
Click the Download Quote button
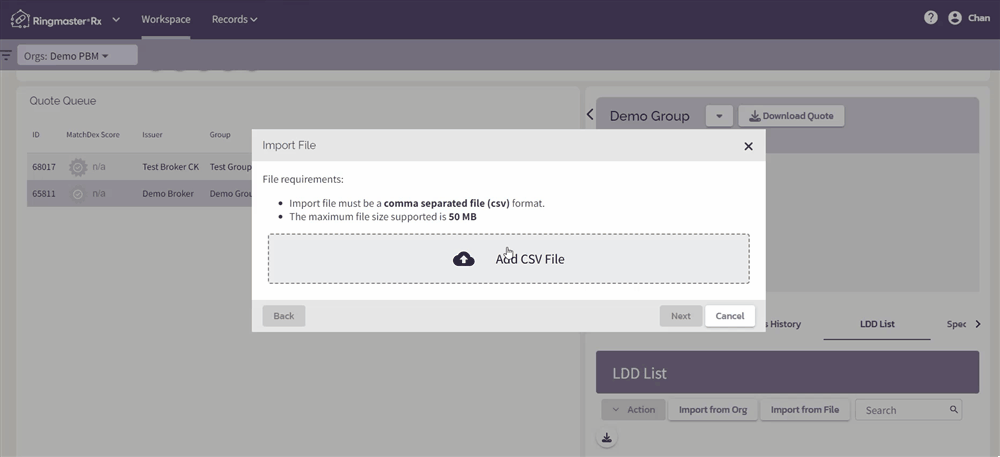tap(791, 116)
